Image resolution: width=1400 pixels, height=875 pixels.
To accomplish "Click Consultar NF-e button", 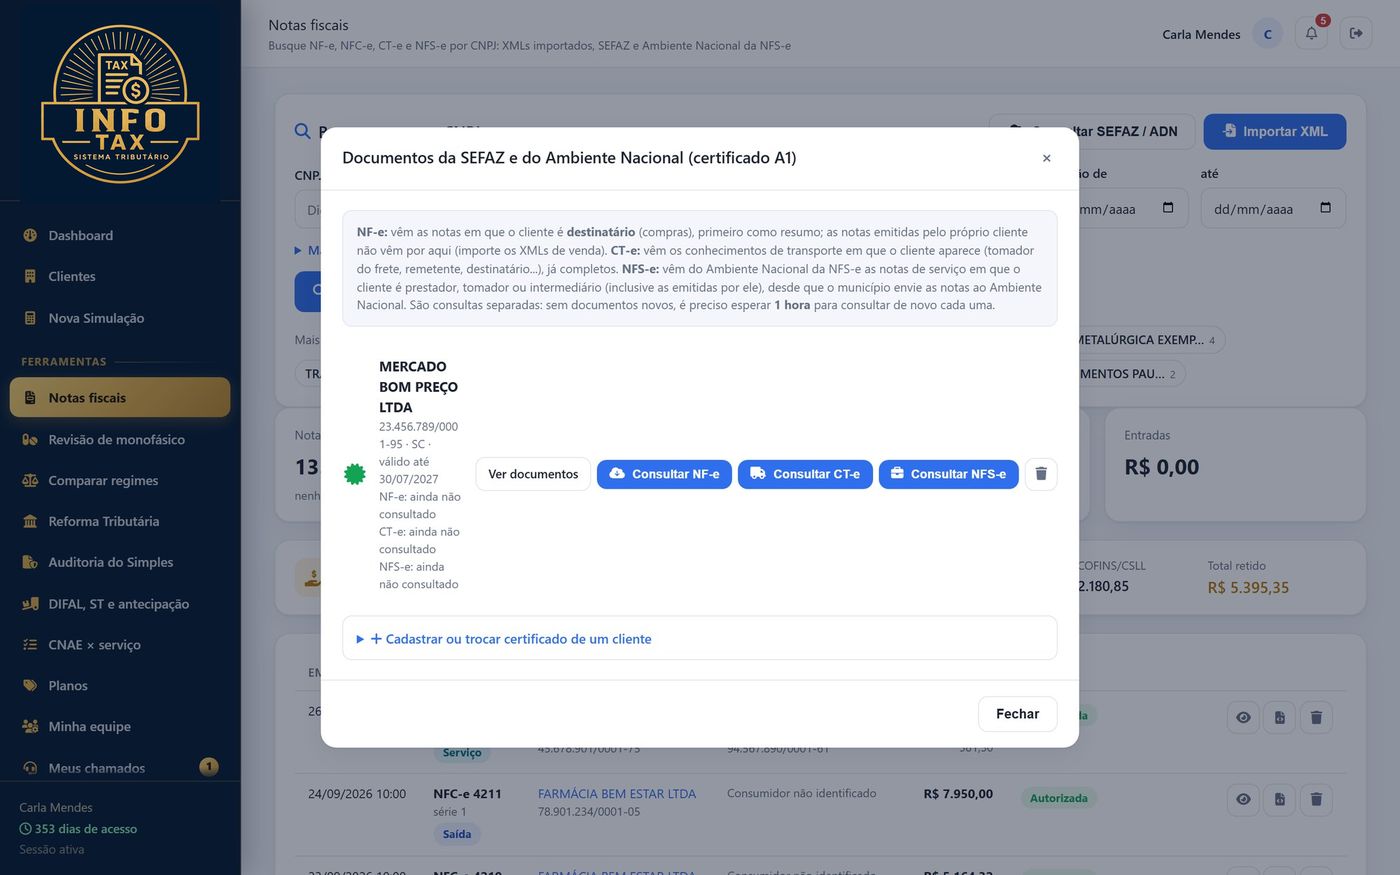I will point(664,474).
